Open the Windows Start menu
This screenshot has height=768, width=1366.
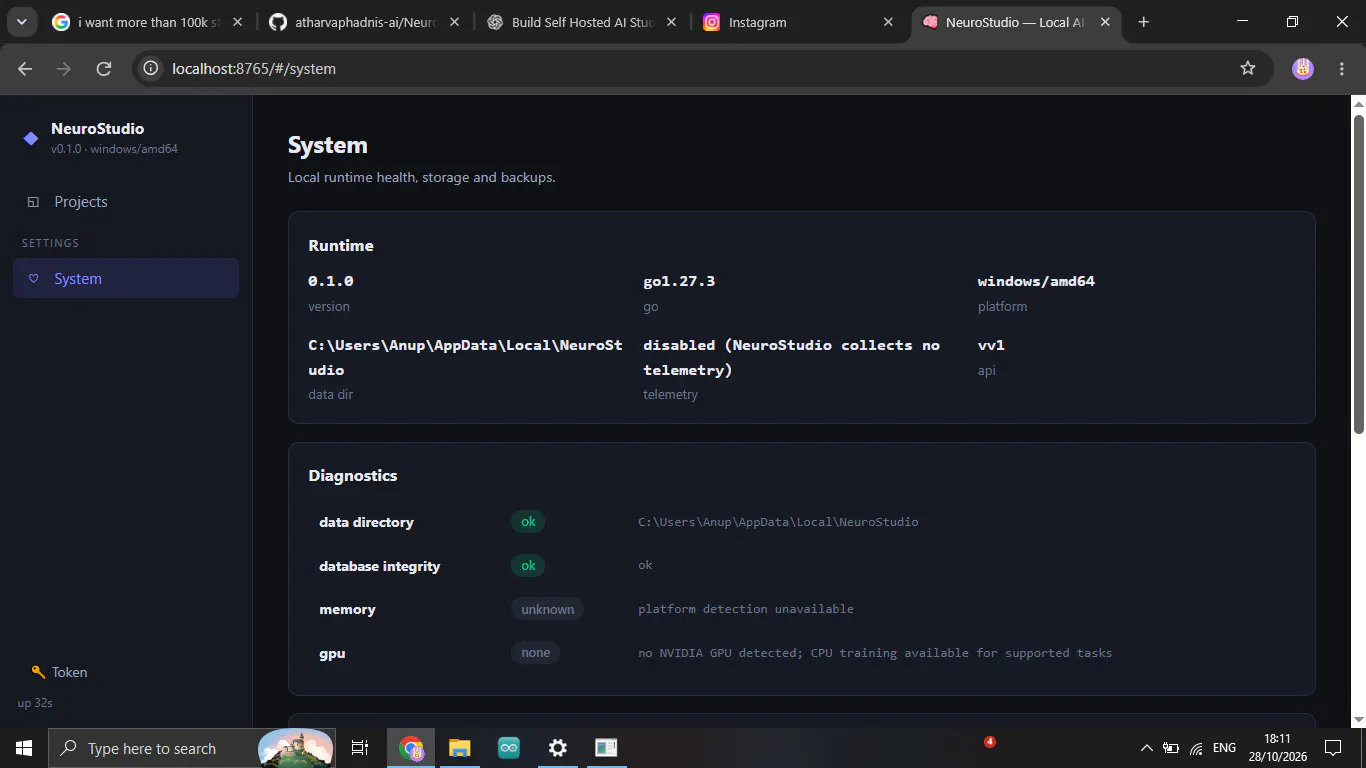point(23,748)
